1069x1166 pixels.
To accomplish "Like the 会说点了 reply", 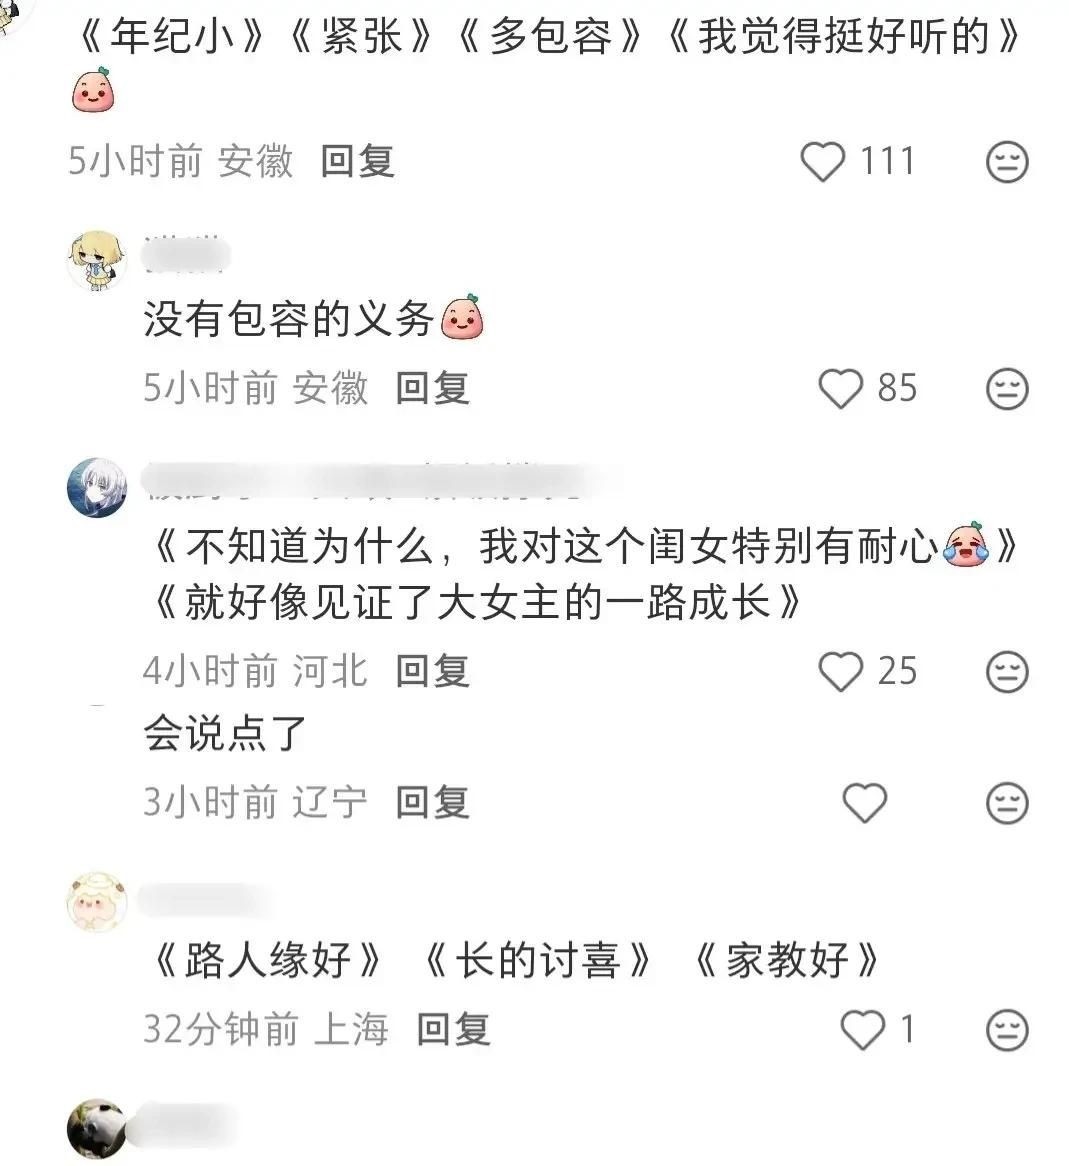I will coord(865,802).
